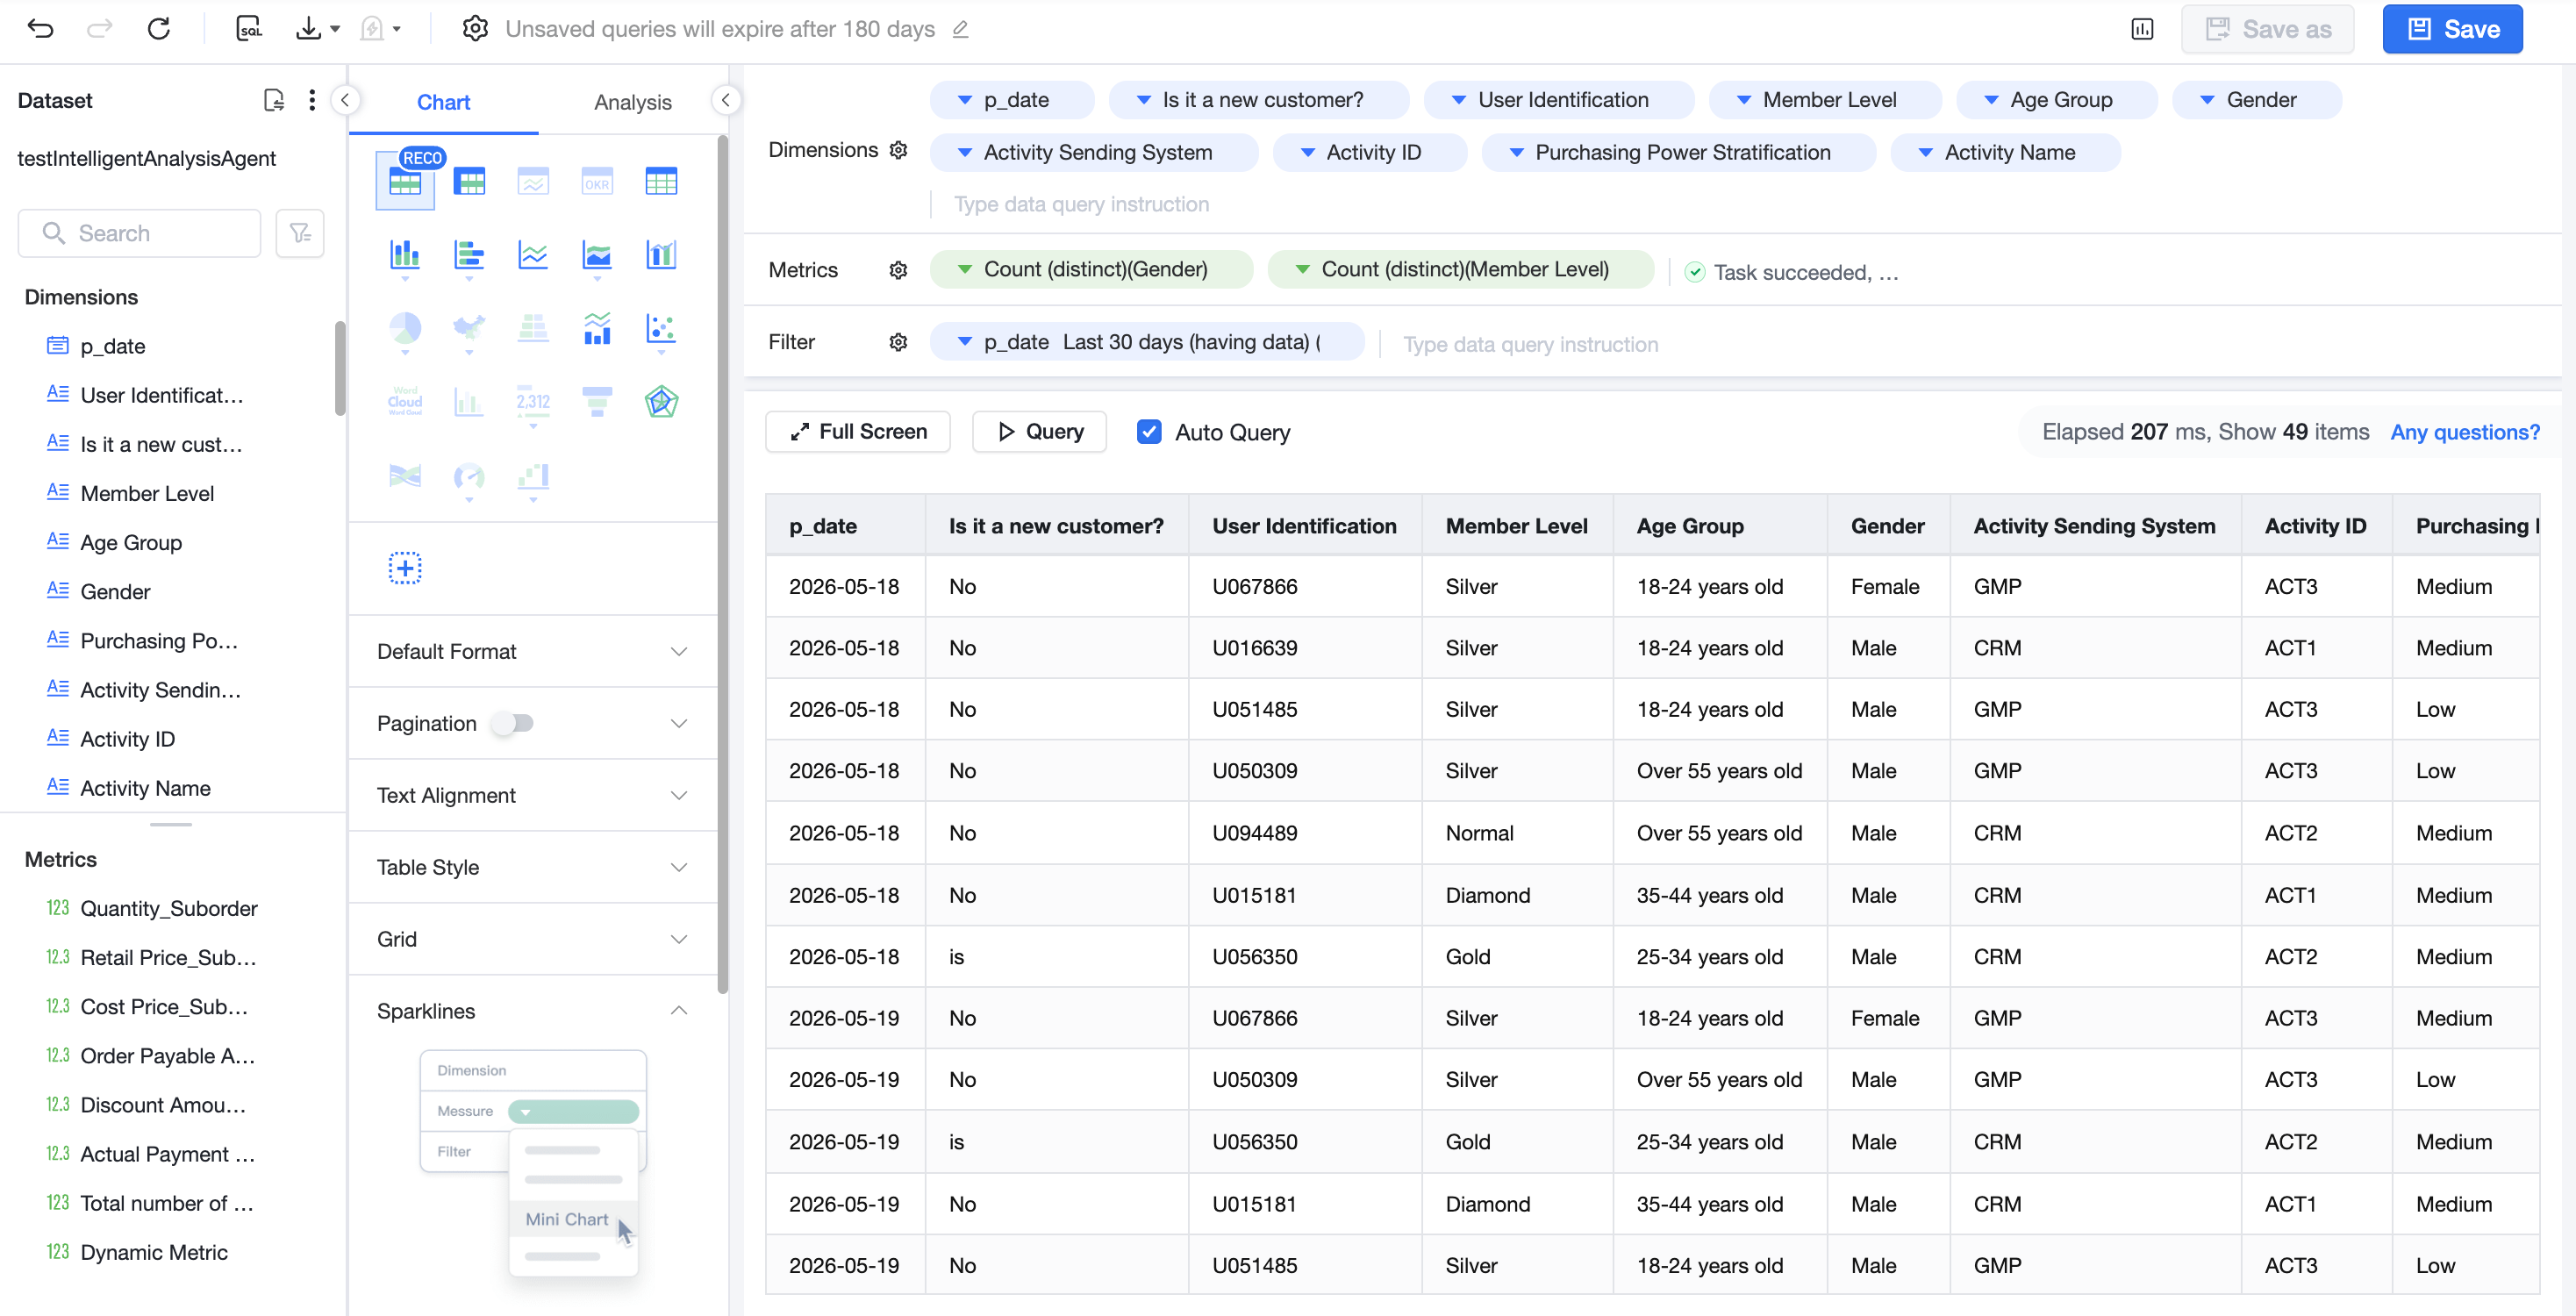This screenshot has width=2576, height=1316.
Task: Expand the Table Style section
Action: 532,867
